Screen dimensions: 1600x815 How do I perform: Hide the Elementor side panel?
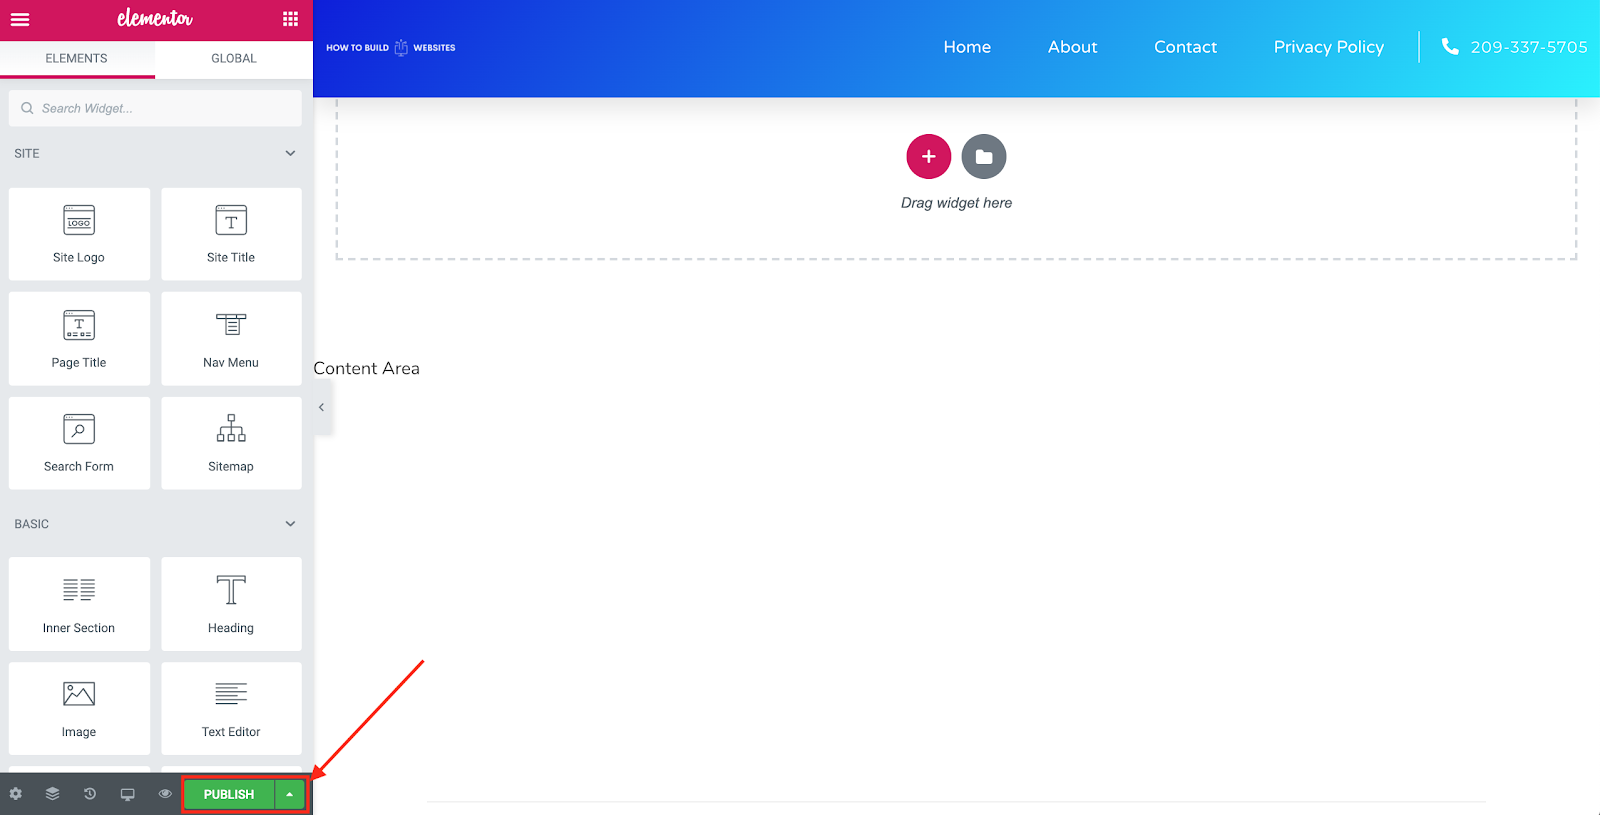322,407
